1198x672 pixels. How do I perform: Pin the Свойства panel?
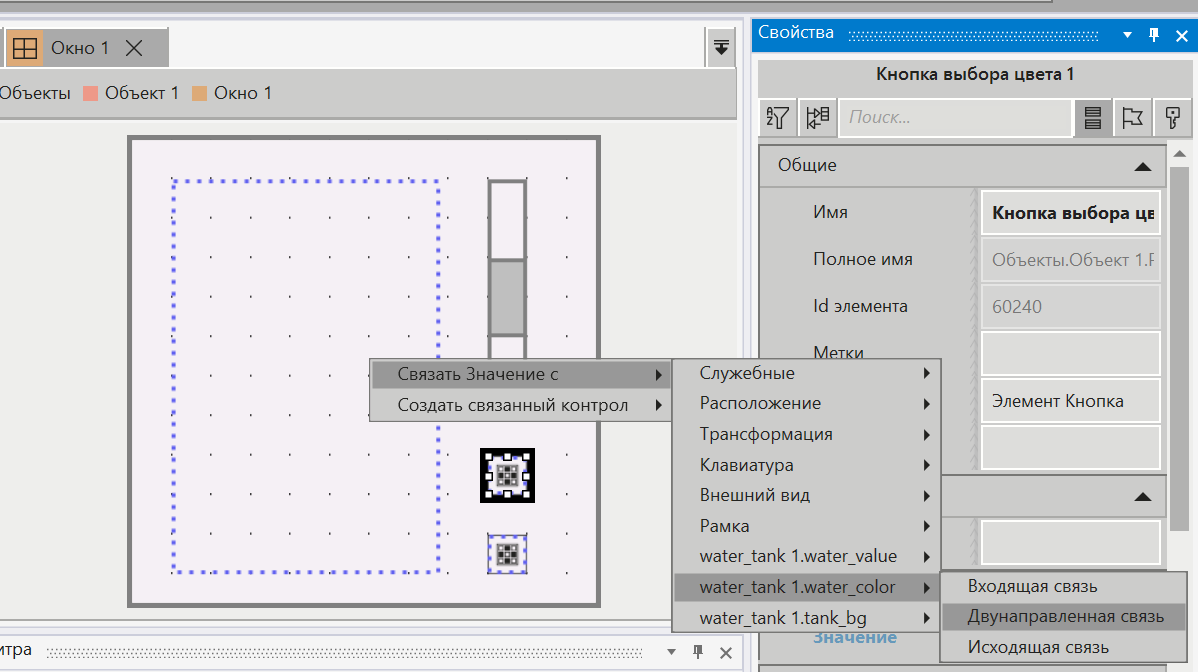1154,34
